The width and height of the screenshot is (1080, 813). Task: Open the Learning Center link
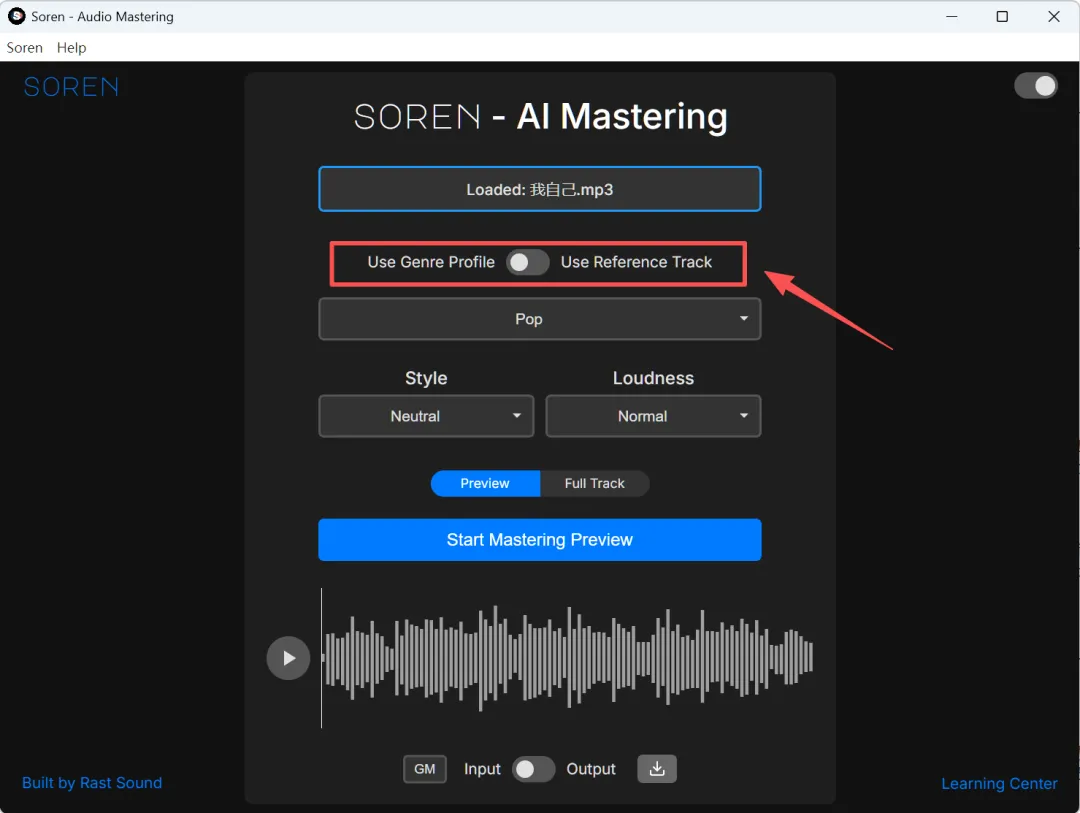(999, 783)
